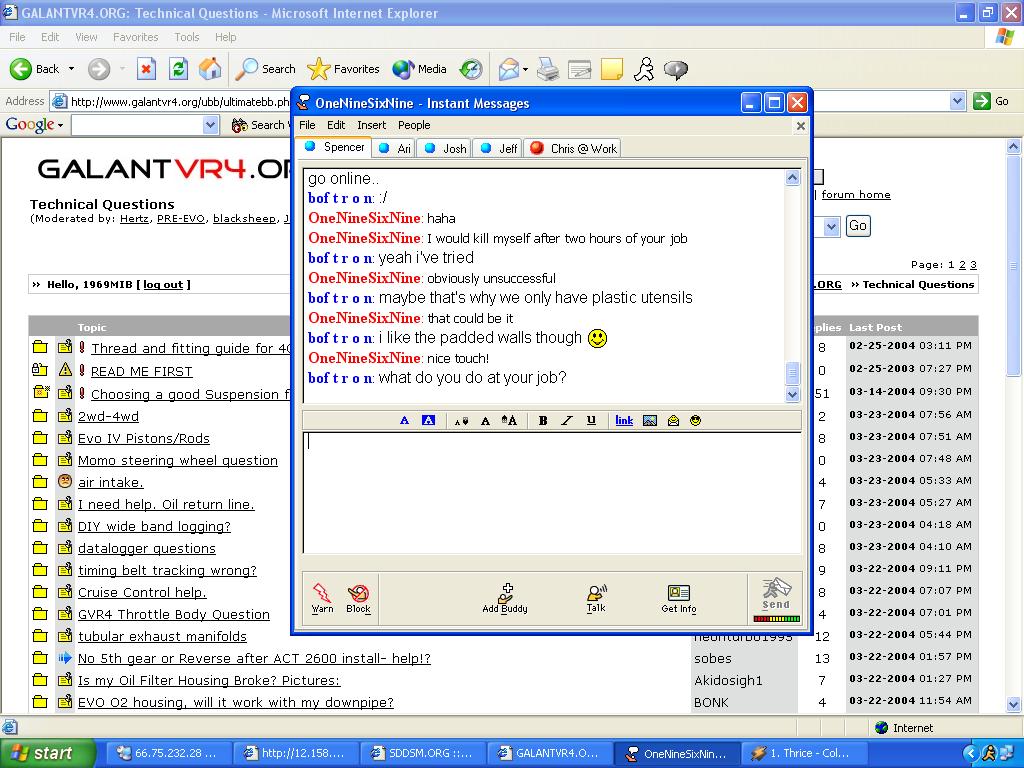
Task: Open the People menu in Instant Messages
Action: pyautogui.click(x=414, y=125)
